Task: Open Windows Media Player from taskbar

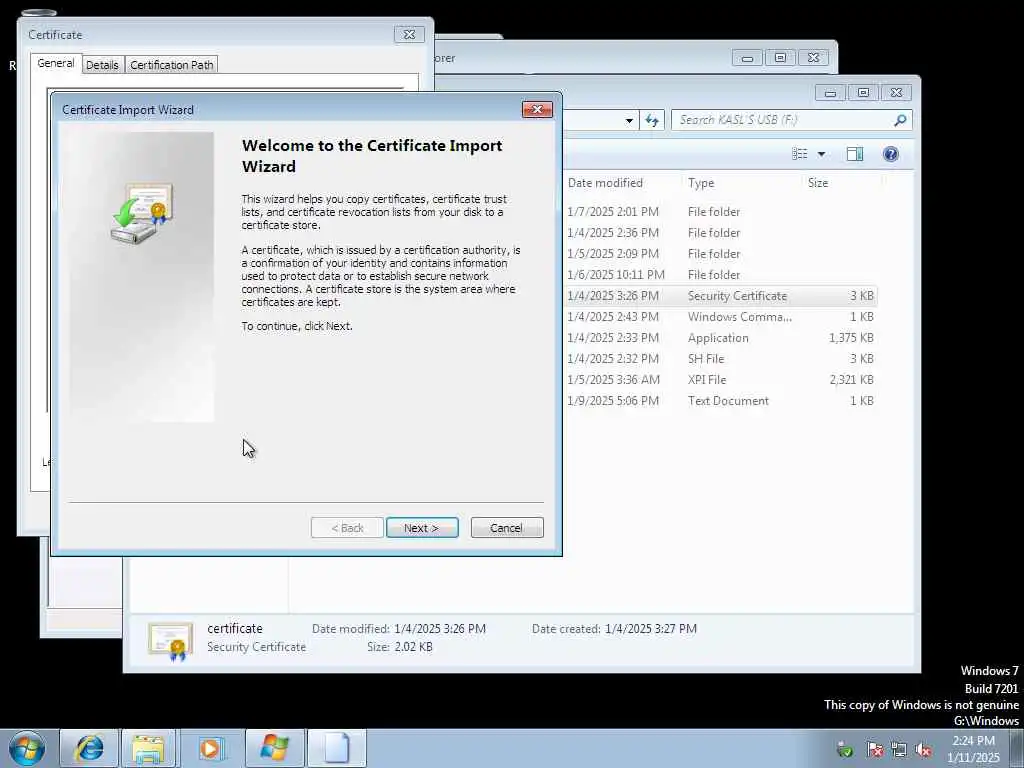Action: [x=210, y=748]
